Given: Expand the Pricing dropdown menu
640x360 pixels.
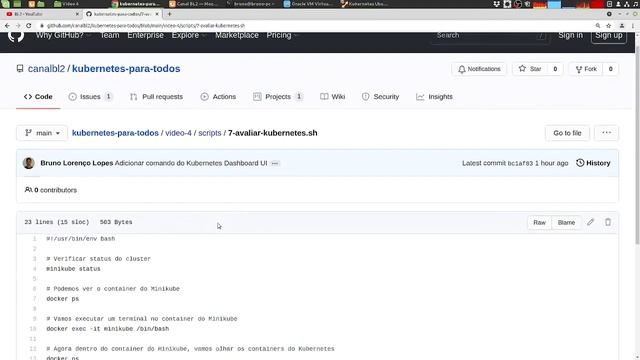Looking at the screenshot, I should coord(282,35).
